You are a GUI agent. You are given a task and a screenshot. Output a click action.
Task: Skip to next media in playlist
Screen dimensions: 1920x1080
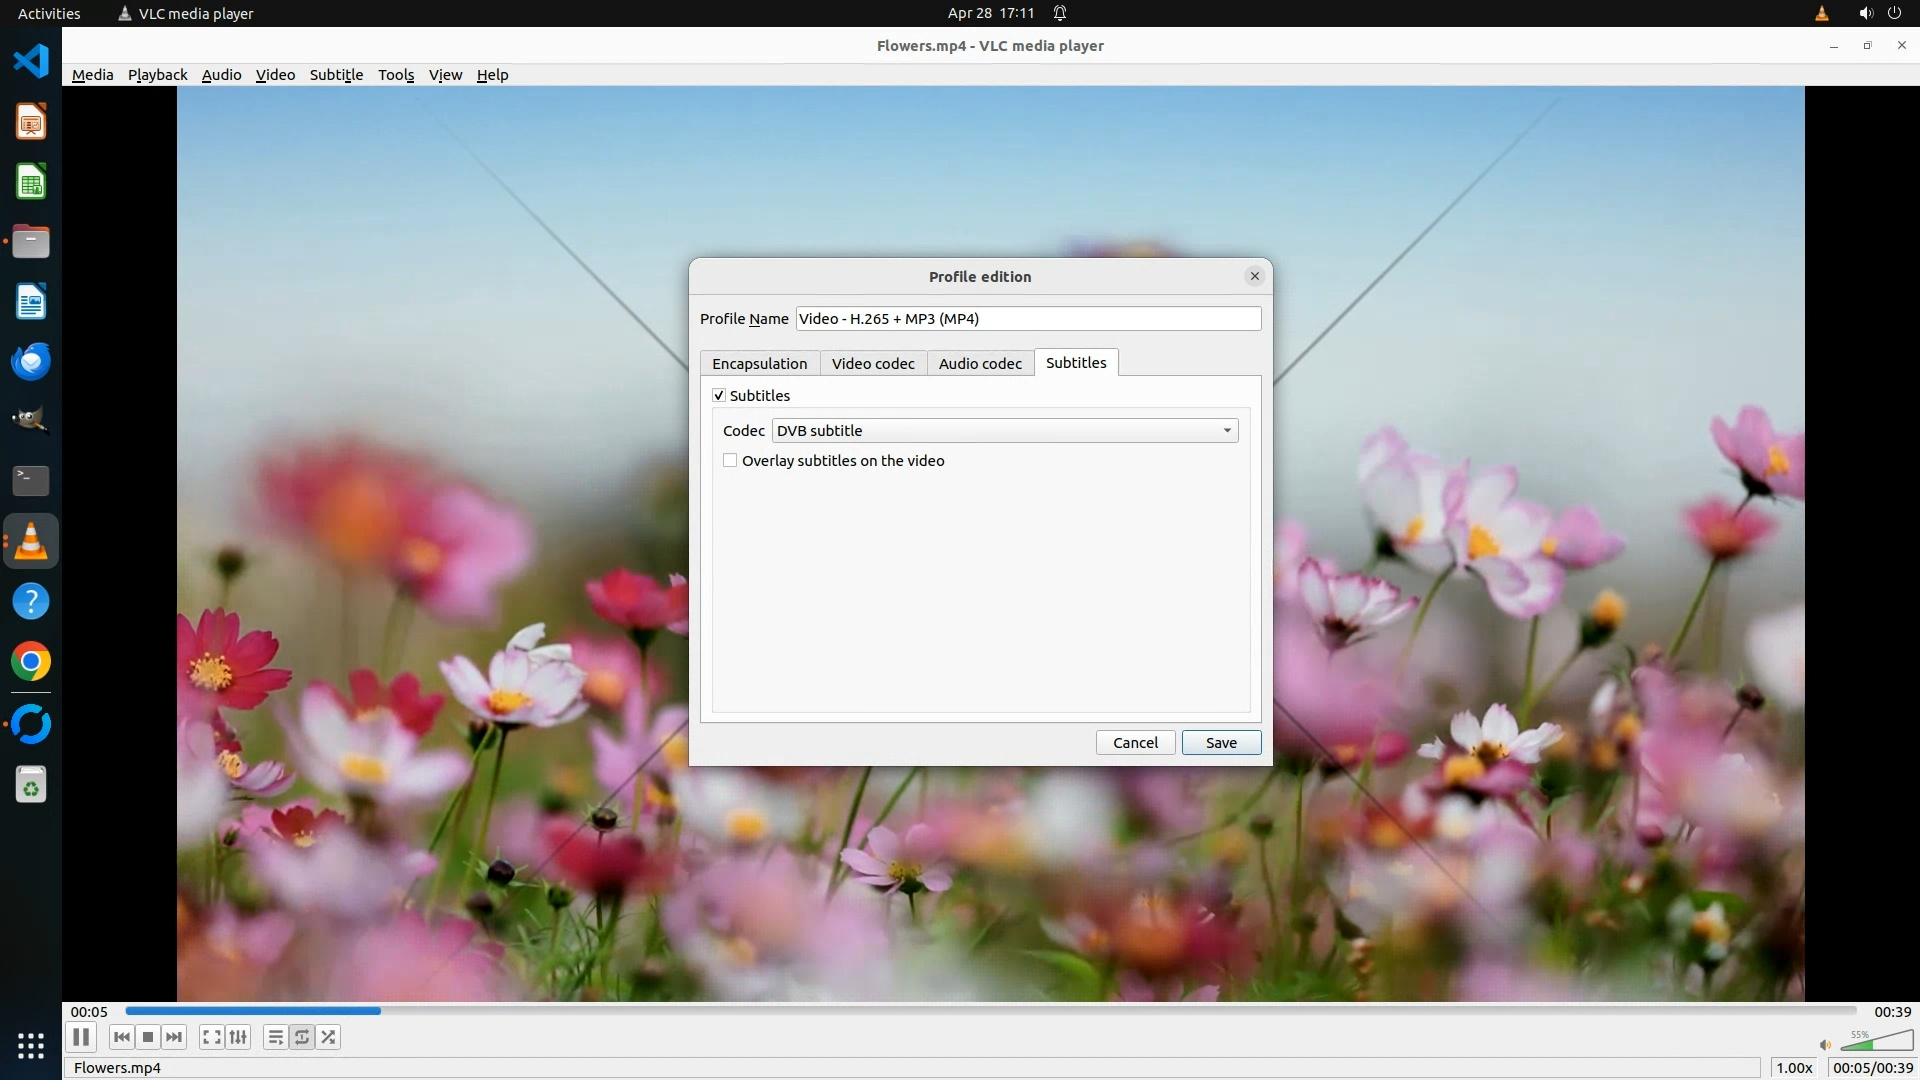(x=174, y=1037)
